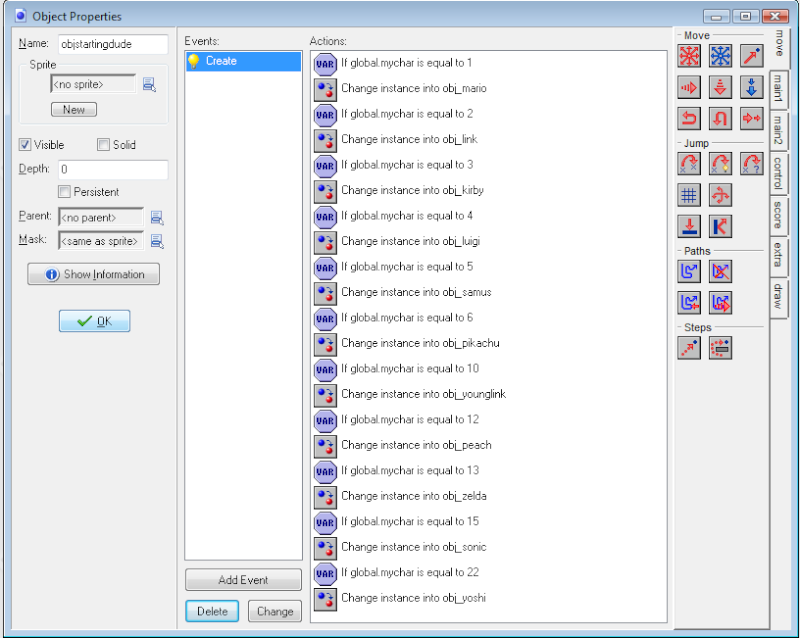Toggle the Visible checkbox

click(24, 145)
